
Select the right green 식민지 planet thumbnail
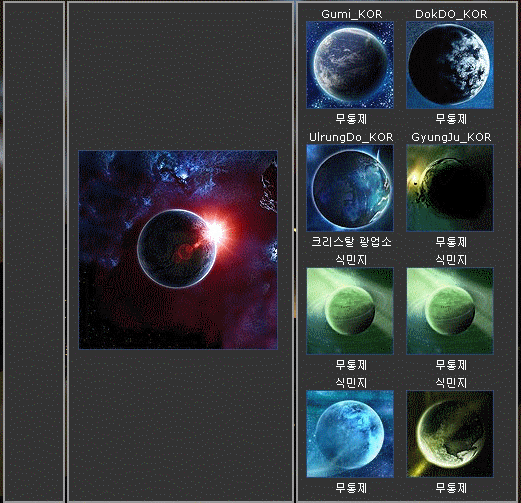pos(450,311)
